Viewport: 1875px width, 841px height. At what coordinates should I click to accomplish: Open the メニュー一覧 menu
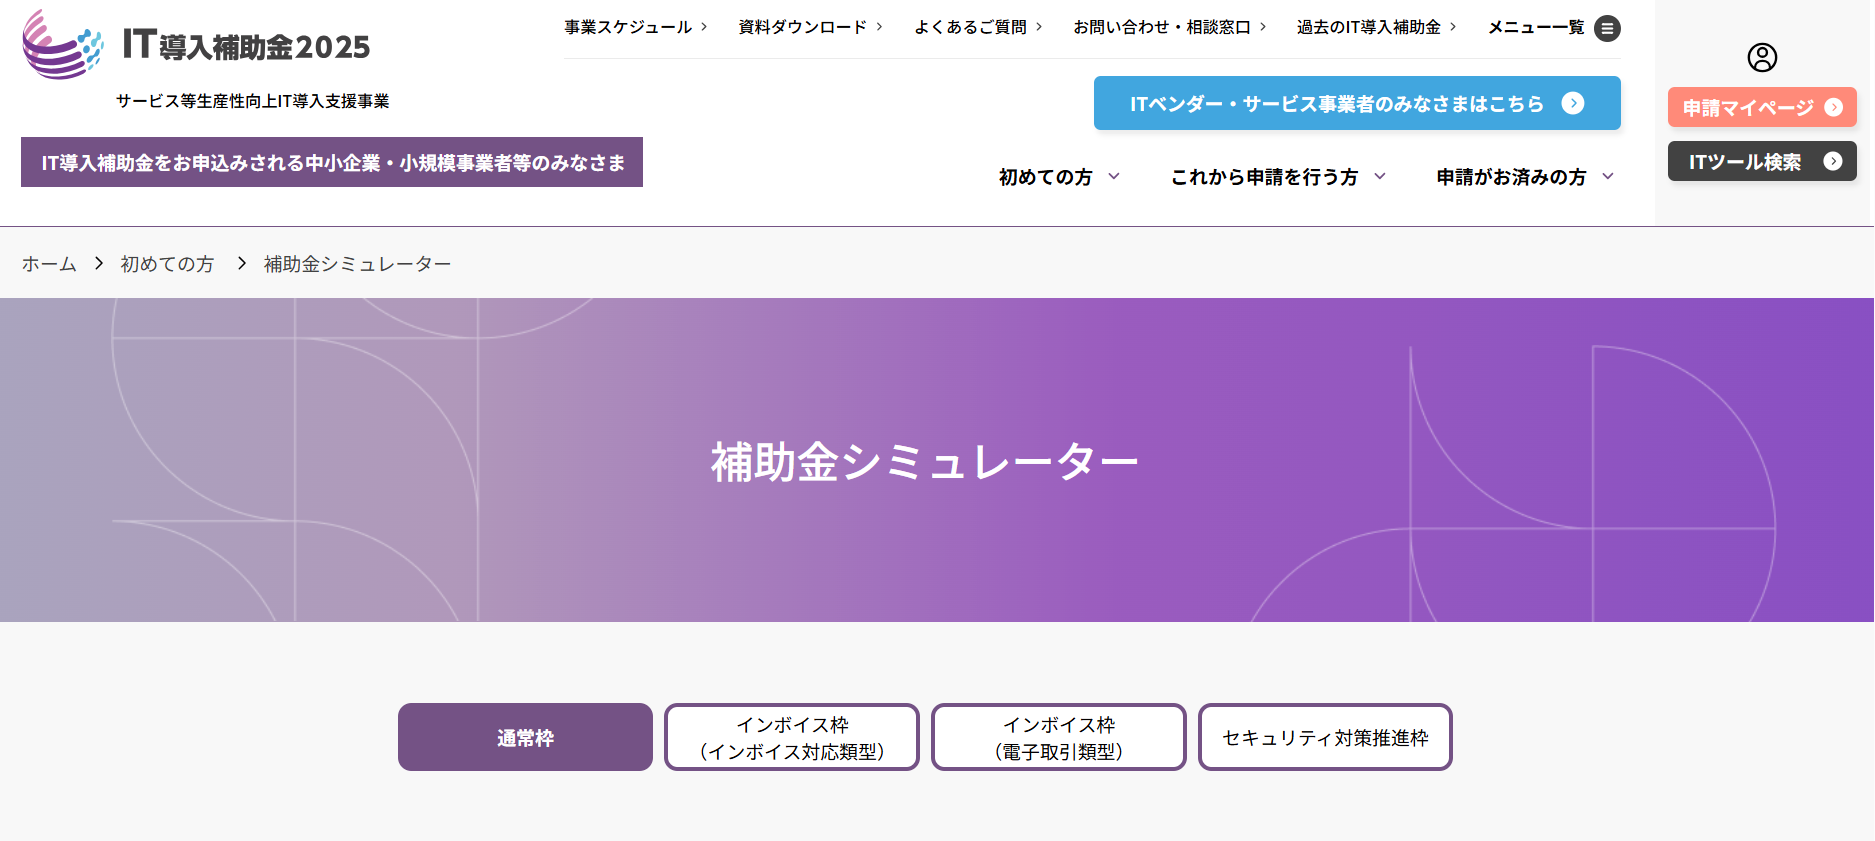pyautogui.click(x=1554, y=28)
